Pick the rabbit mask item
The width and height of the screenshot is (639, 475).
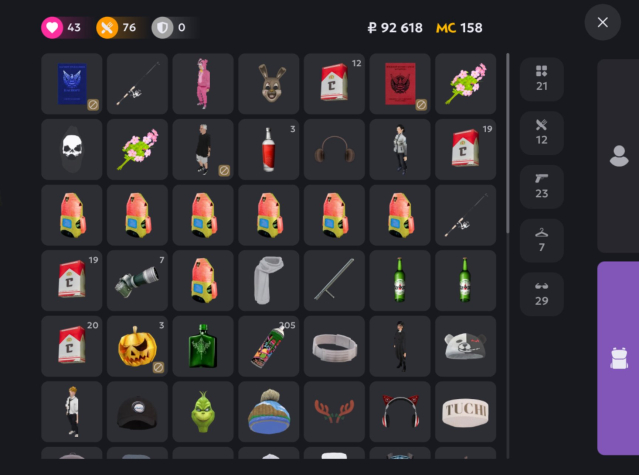[x=269, y=84]
